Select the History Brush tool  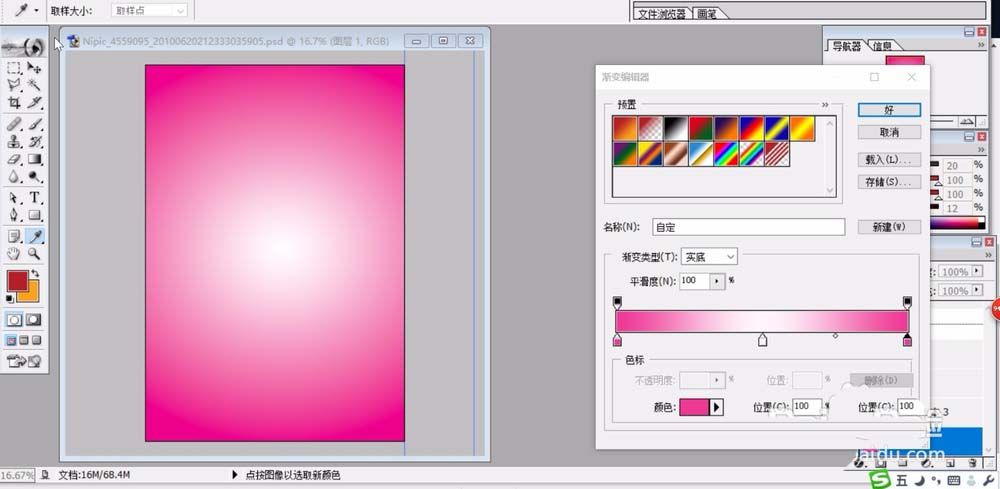tap(34, 142)
